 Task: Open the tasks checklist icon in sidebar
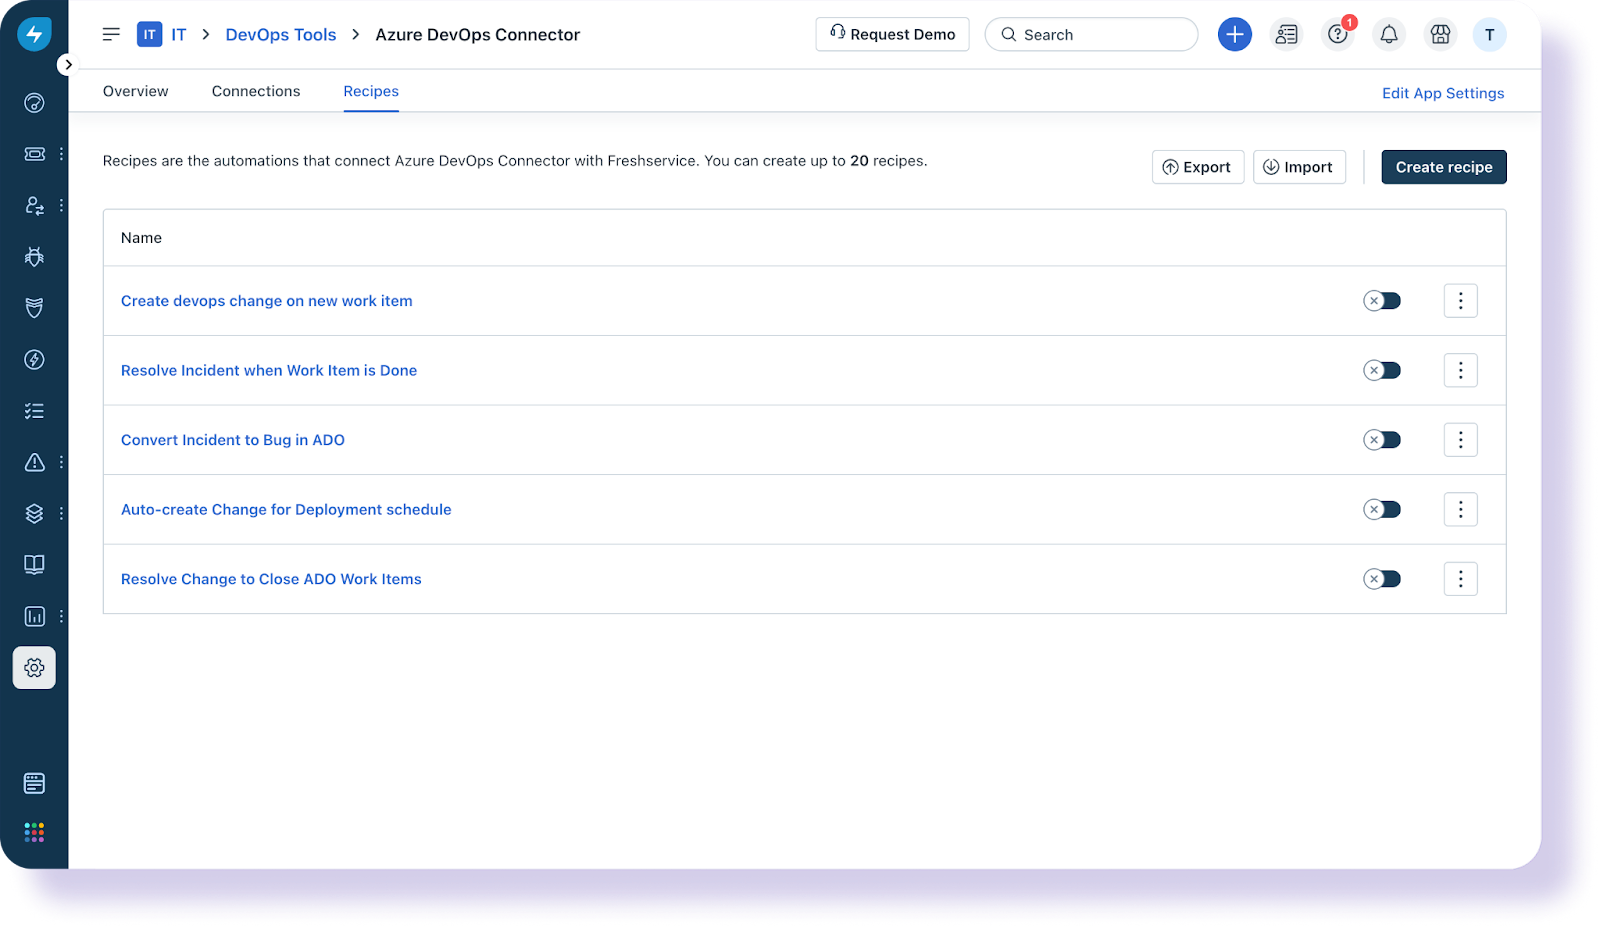34,411
